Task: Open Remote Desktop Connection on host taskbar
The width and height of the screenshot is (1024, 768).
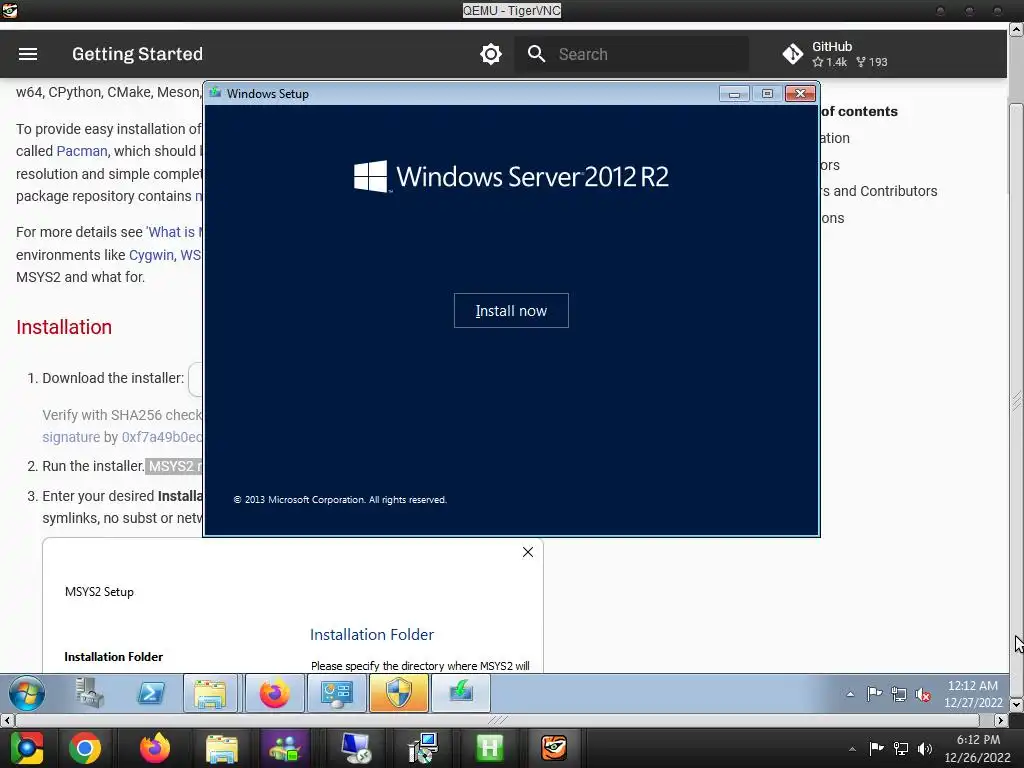Action: [357, 748]
